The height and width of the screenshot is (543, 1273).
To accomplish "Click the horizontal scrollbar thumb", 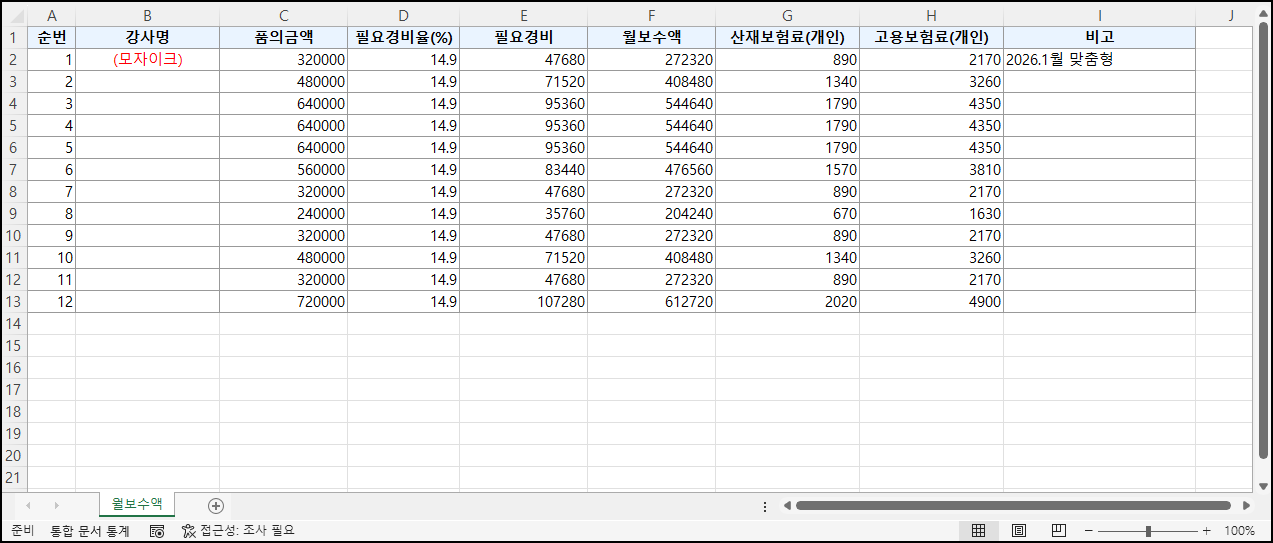I will pos(1012,506).
